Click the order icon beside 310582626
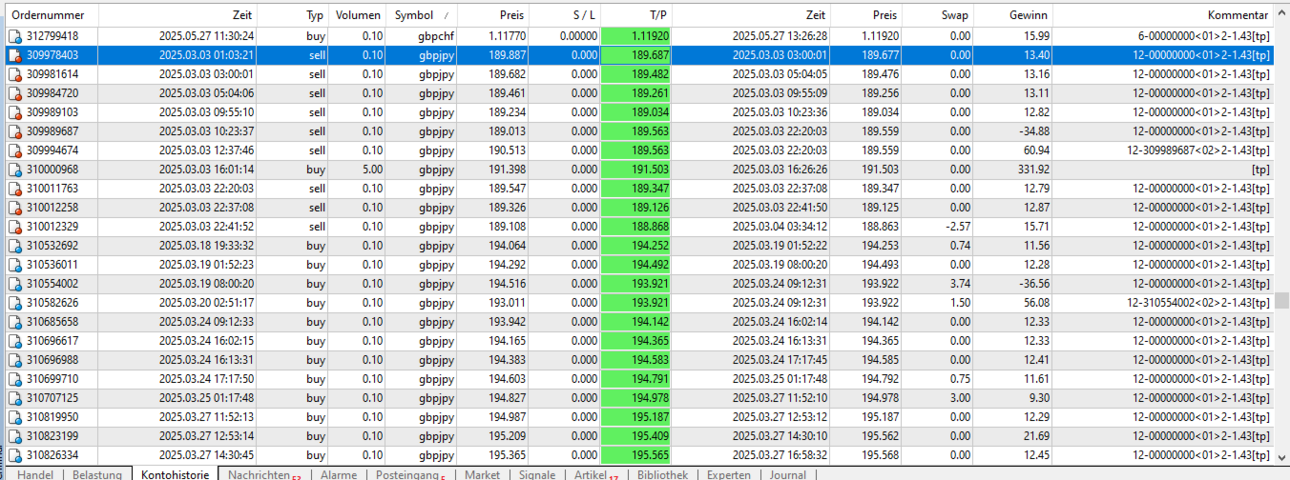This screenshot has width=1290, height=480. coord(14,302)
